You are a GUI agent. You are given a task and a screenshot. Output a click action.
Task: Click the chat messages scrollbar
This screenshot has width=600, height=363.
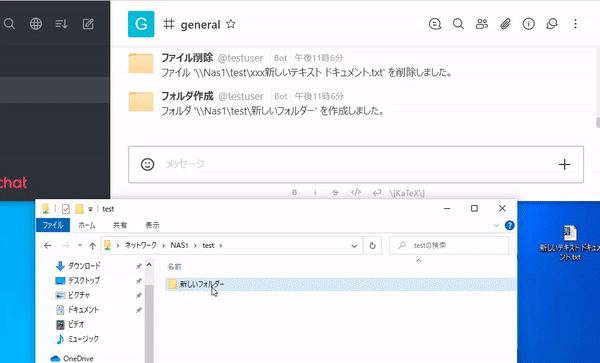tap(597, 123)
